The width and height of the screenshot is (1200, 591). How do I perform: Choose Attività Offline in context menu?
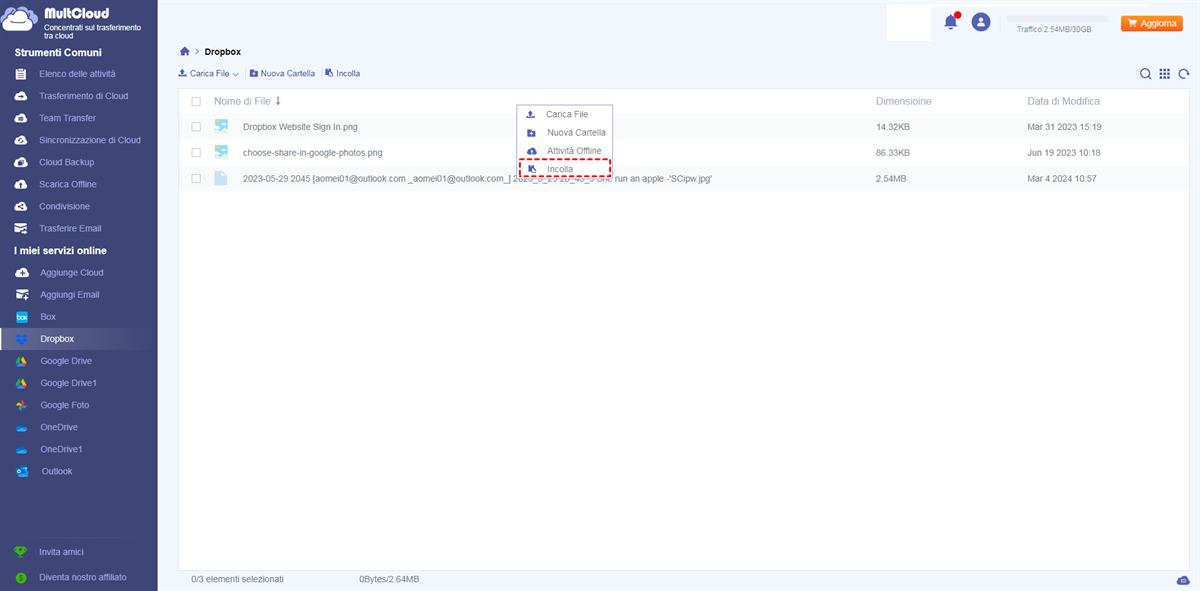(564, 151)
